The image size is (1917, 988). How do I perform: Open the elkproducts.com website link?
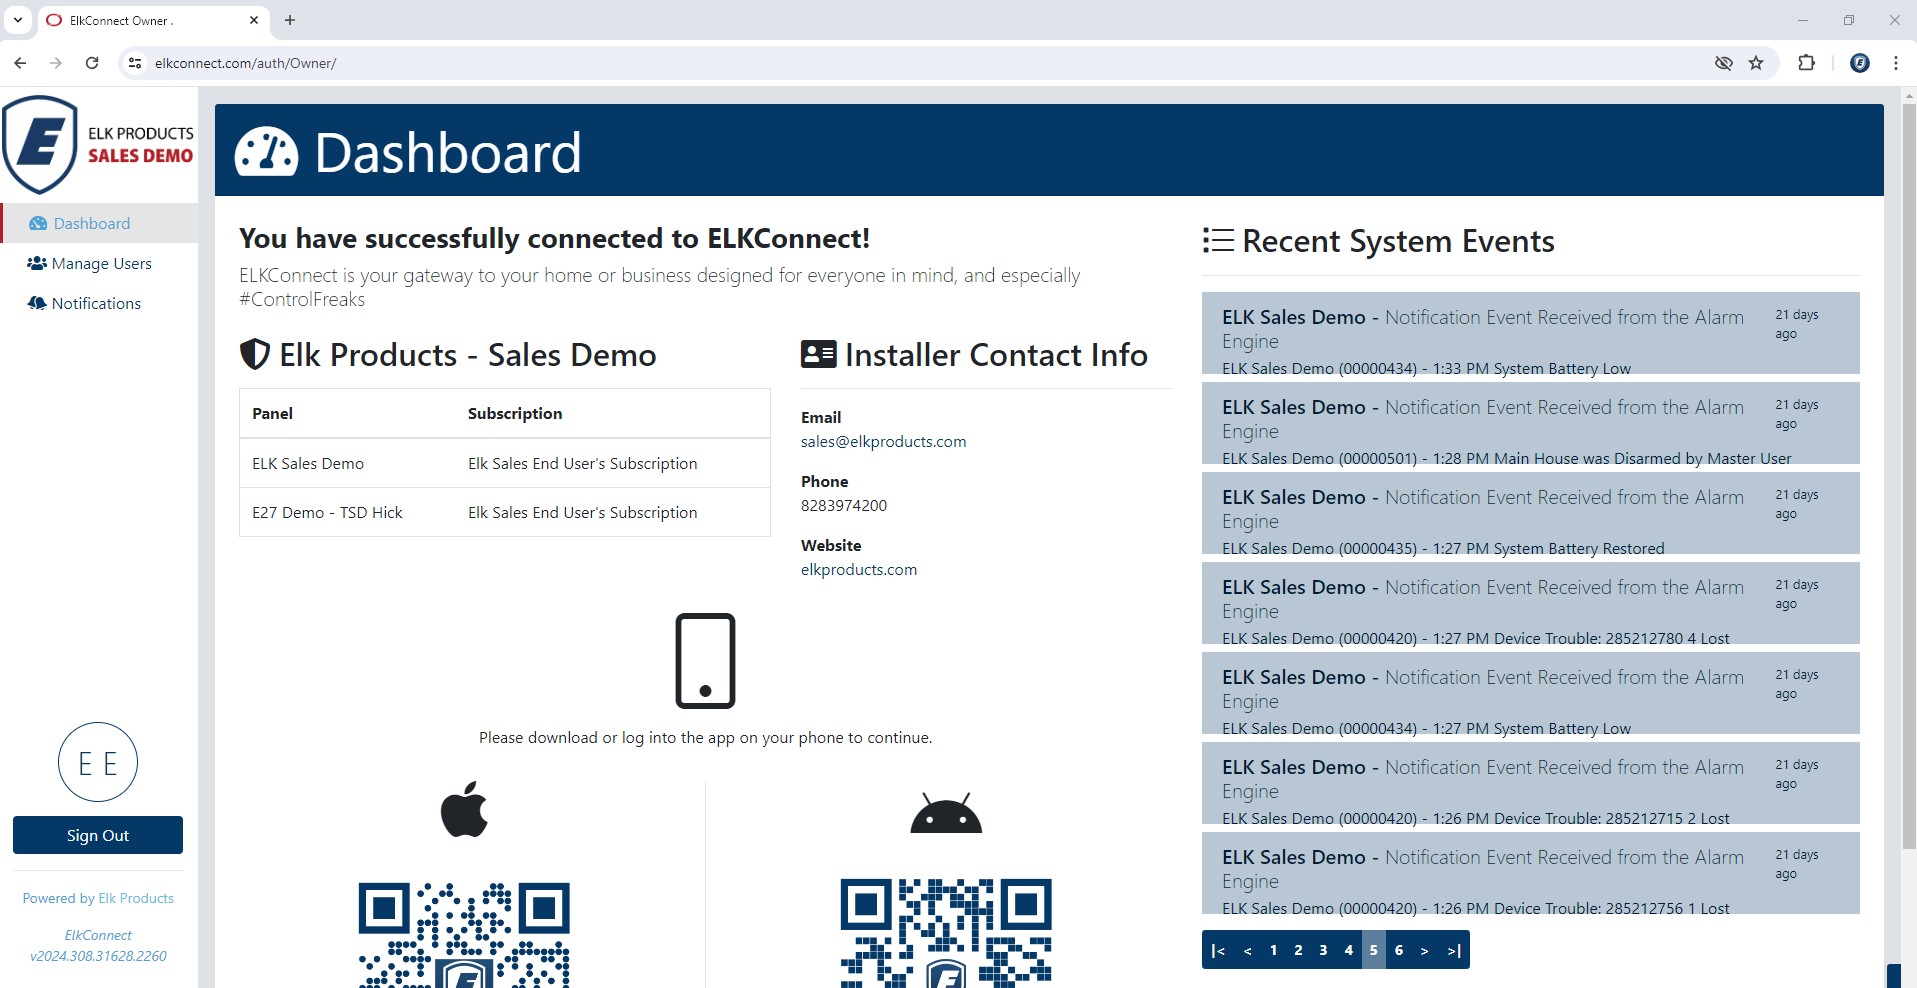tap(858, 569)
